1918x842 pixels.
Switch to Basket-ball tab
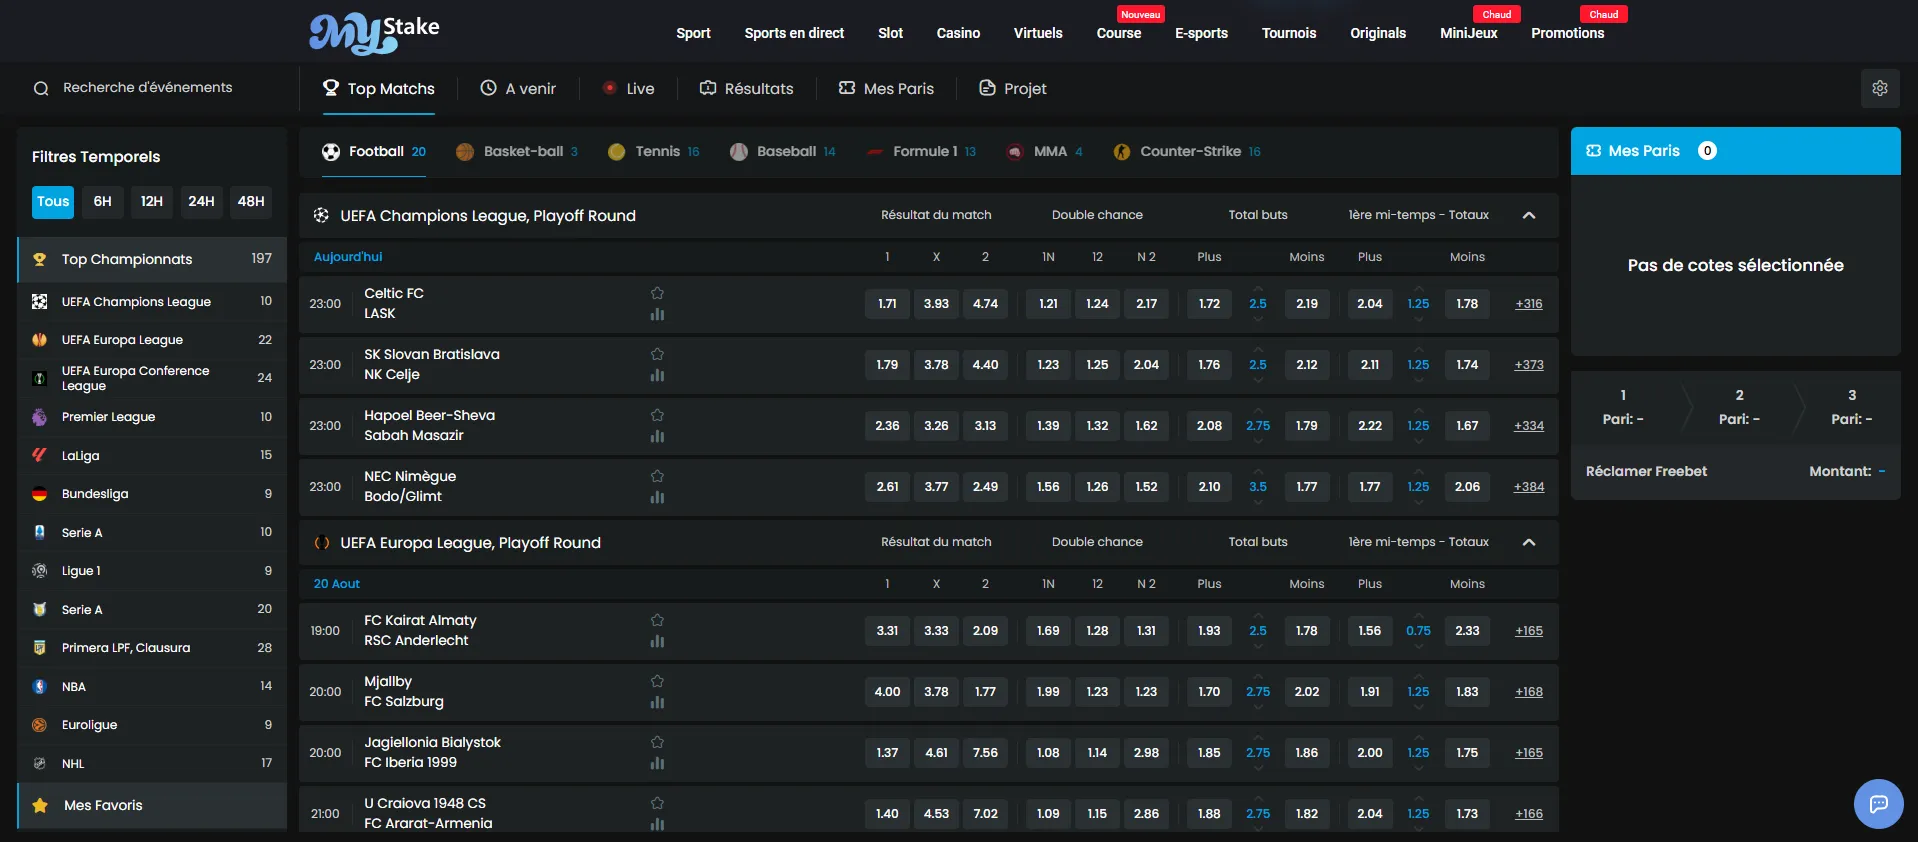click(x=517, y=152)
